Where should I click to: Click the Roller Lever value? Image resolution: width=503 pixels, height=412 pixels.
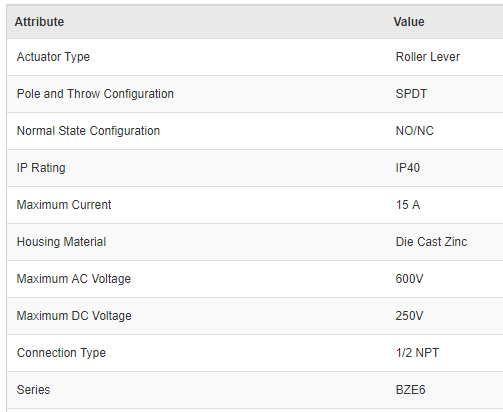pos(427,57)
